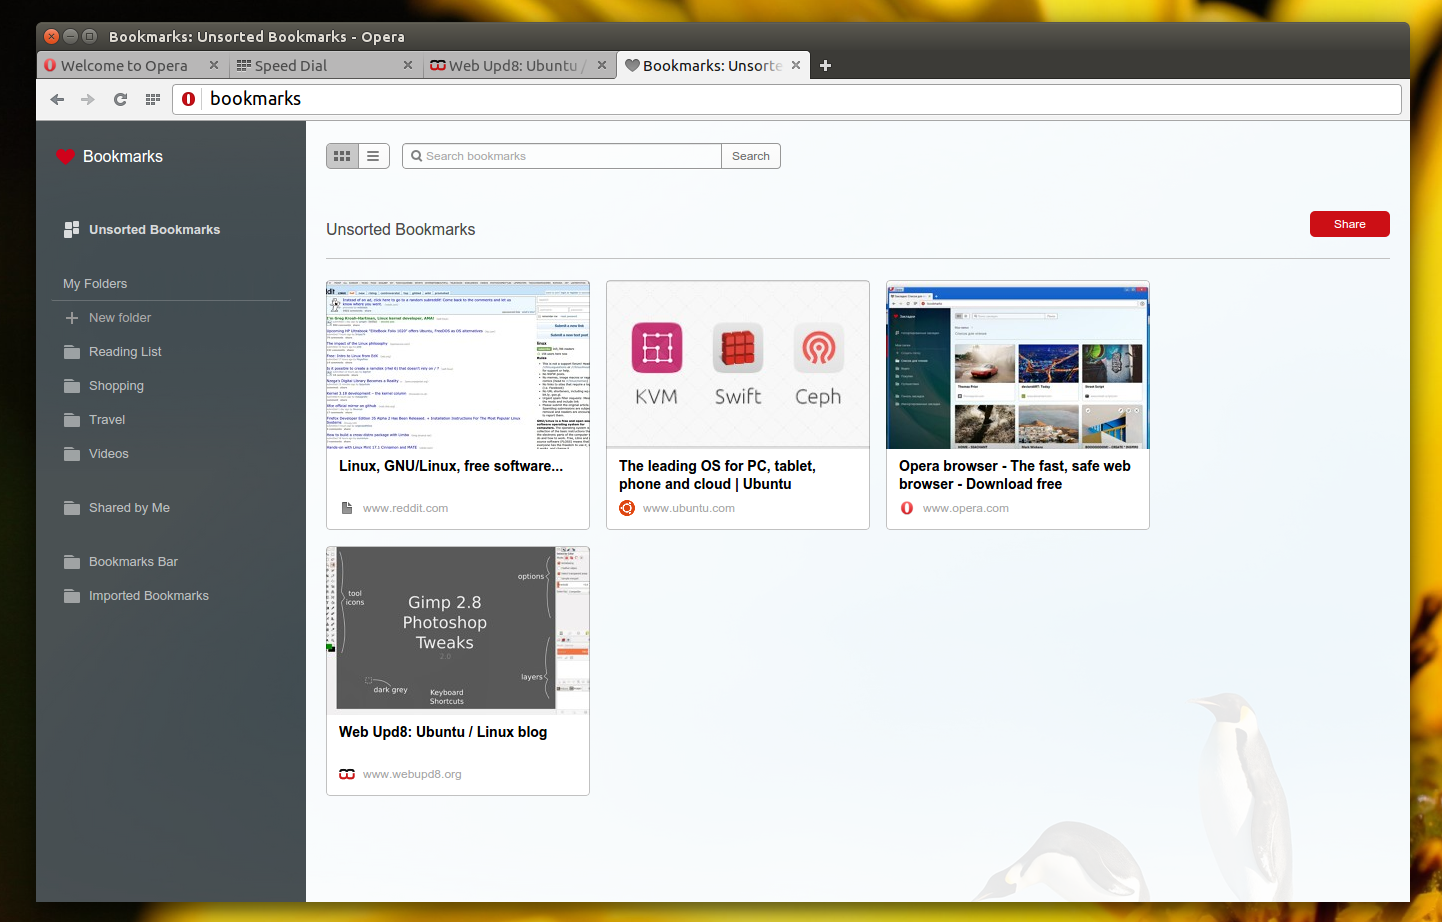1442x922 pixels.
Task: Maximize the Opera window
Action: coord(89,36)
